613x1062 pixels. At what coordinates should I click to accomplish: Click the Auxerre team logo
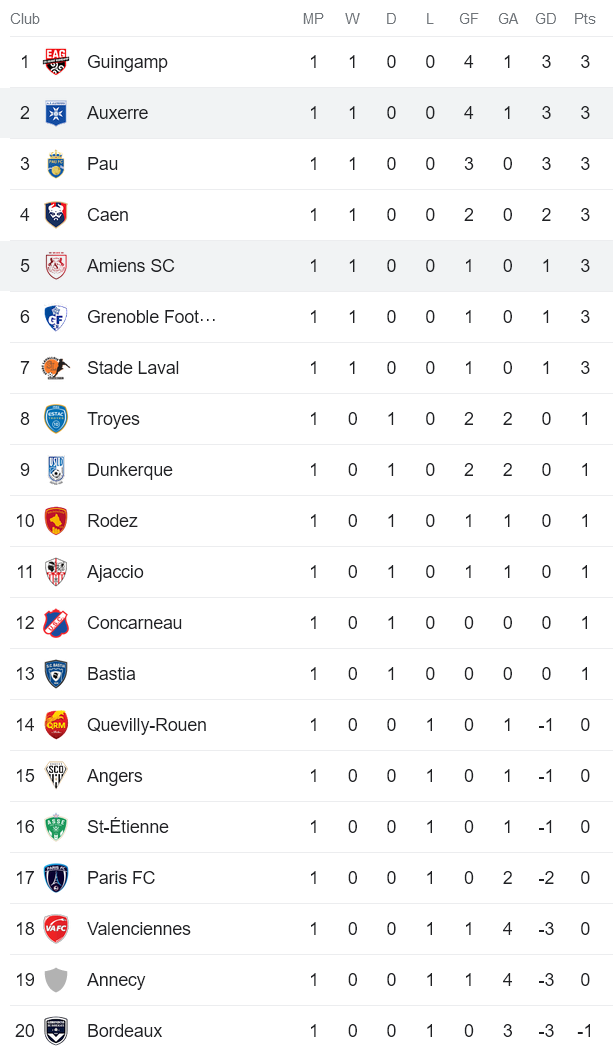[56, 113]
